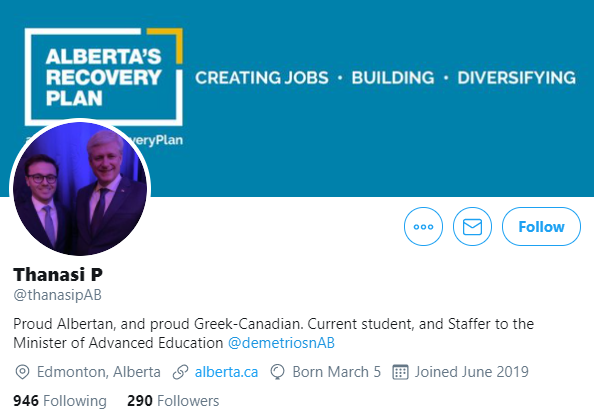Viewport: 594px width, 415px height.
Task: Click the profile bio description text
Action: [274, 334]
